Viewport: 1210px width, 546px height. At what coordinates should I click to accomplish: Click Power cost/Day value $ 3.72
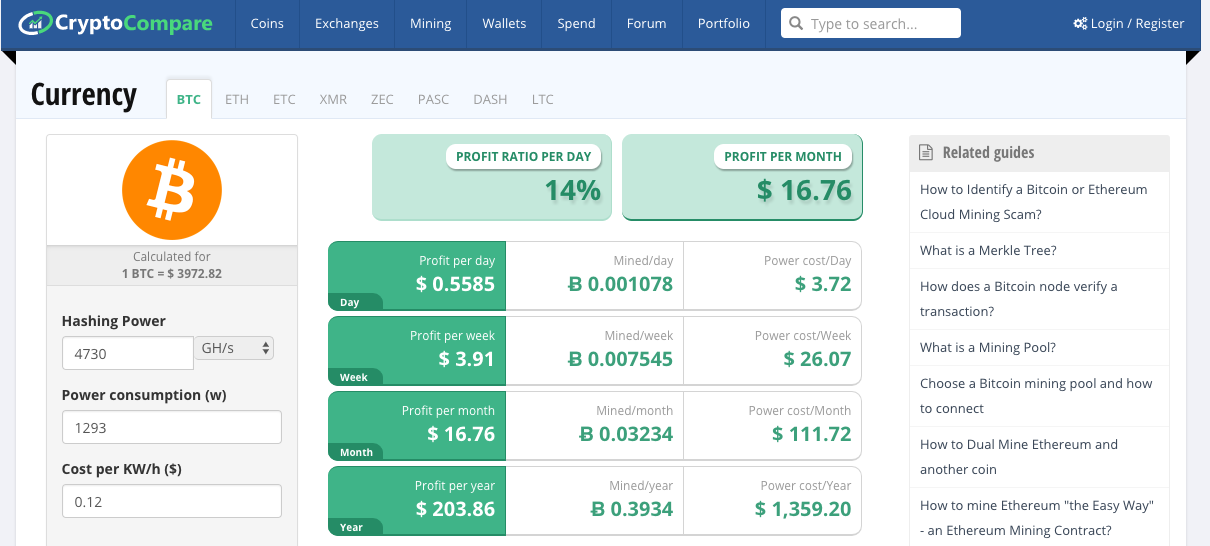tap(823, 284)
